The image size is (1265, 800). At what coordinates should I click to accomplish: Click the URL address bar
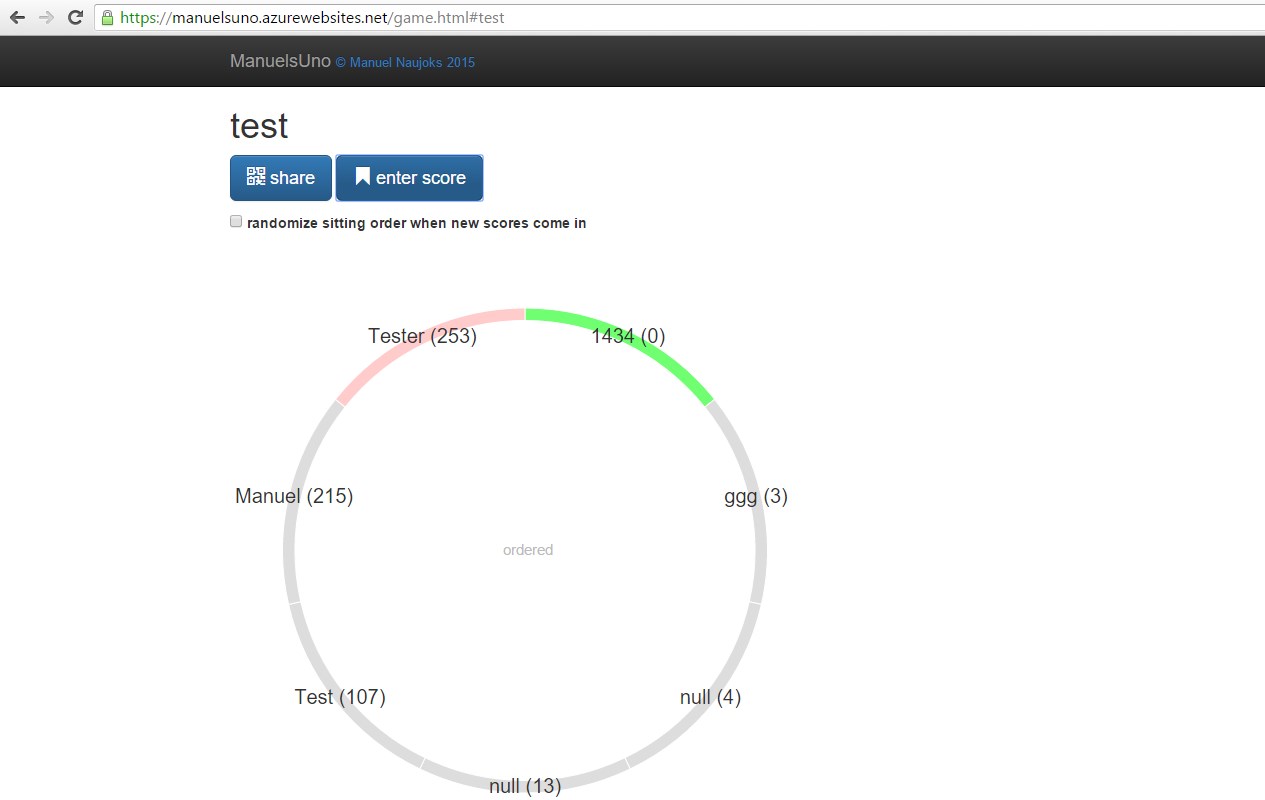600,18
